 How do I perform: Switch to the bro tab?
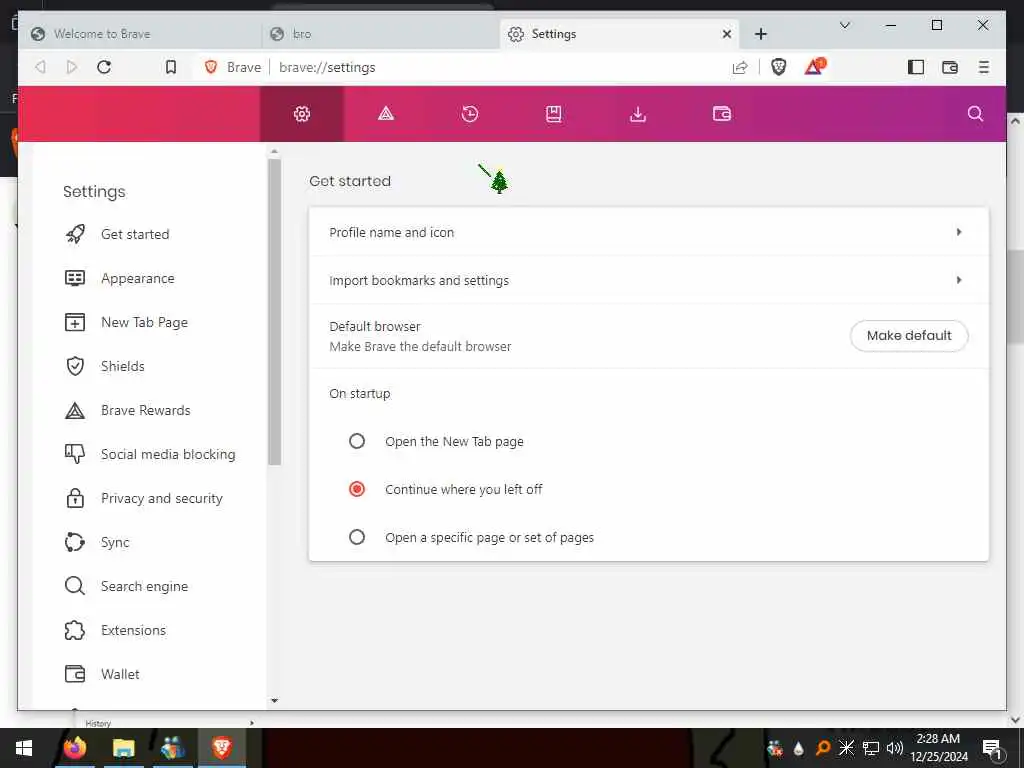coord(381,34)
